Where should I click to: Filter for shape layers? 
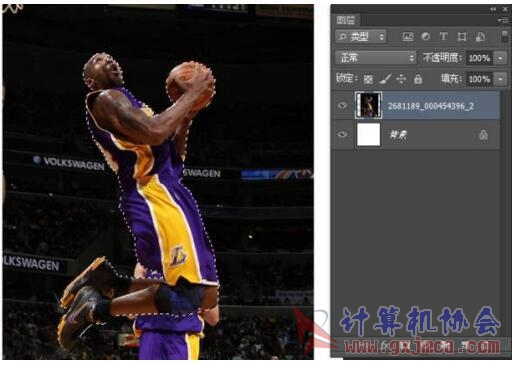click(x=462, y=37)
